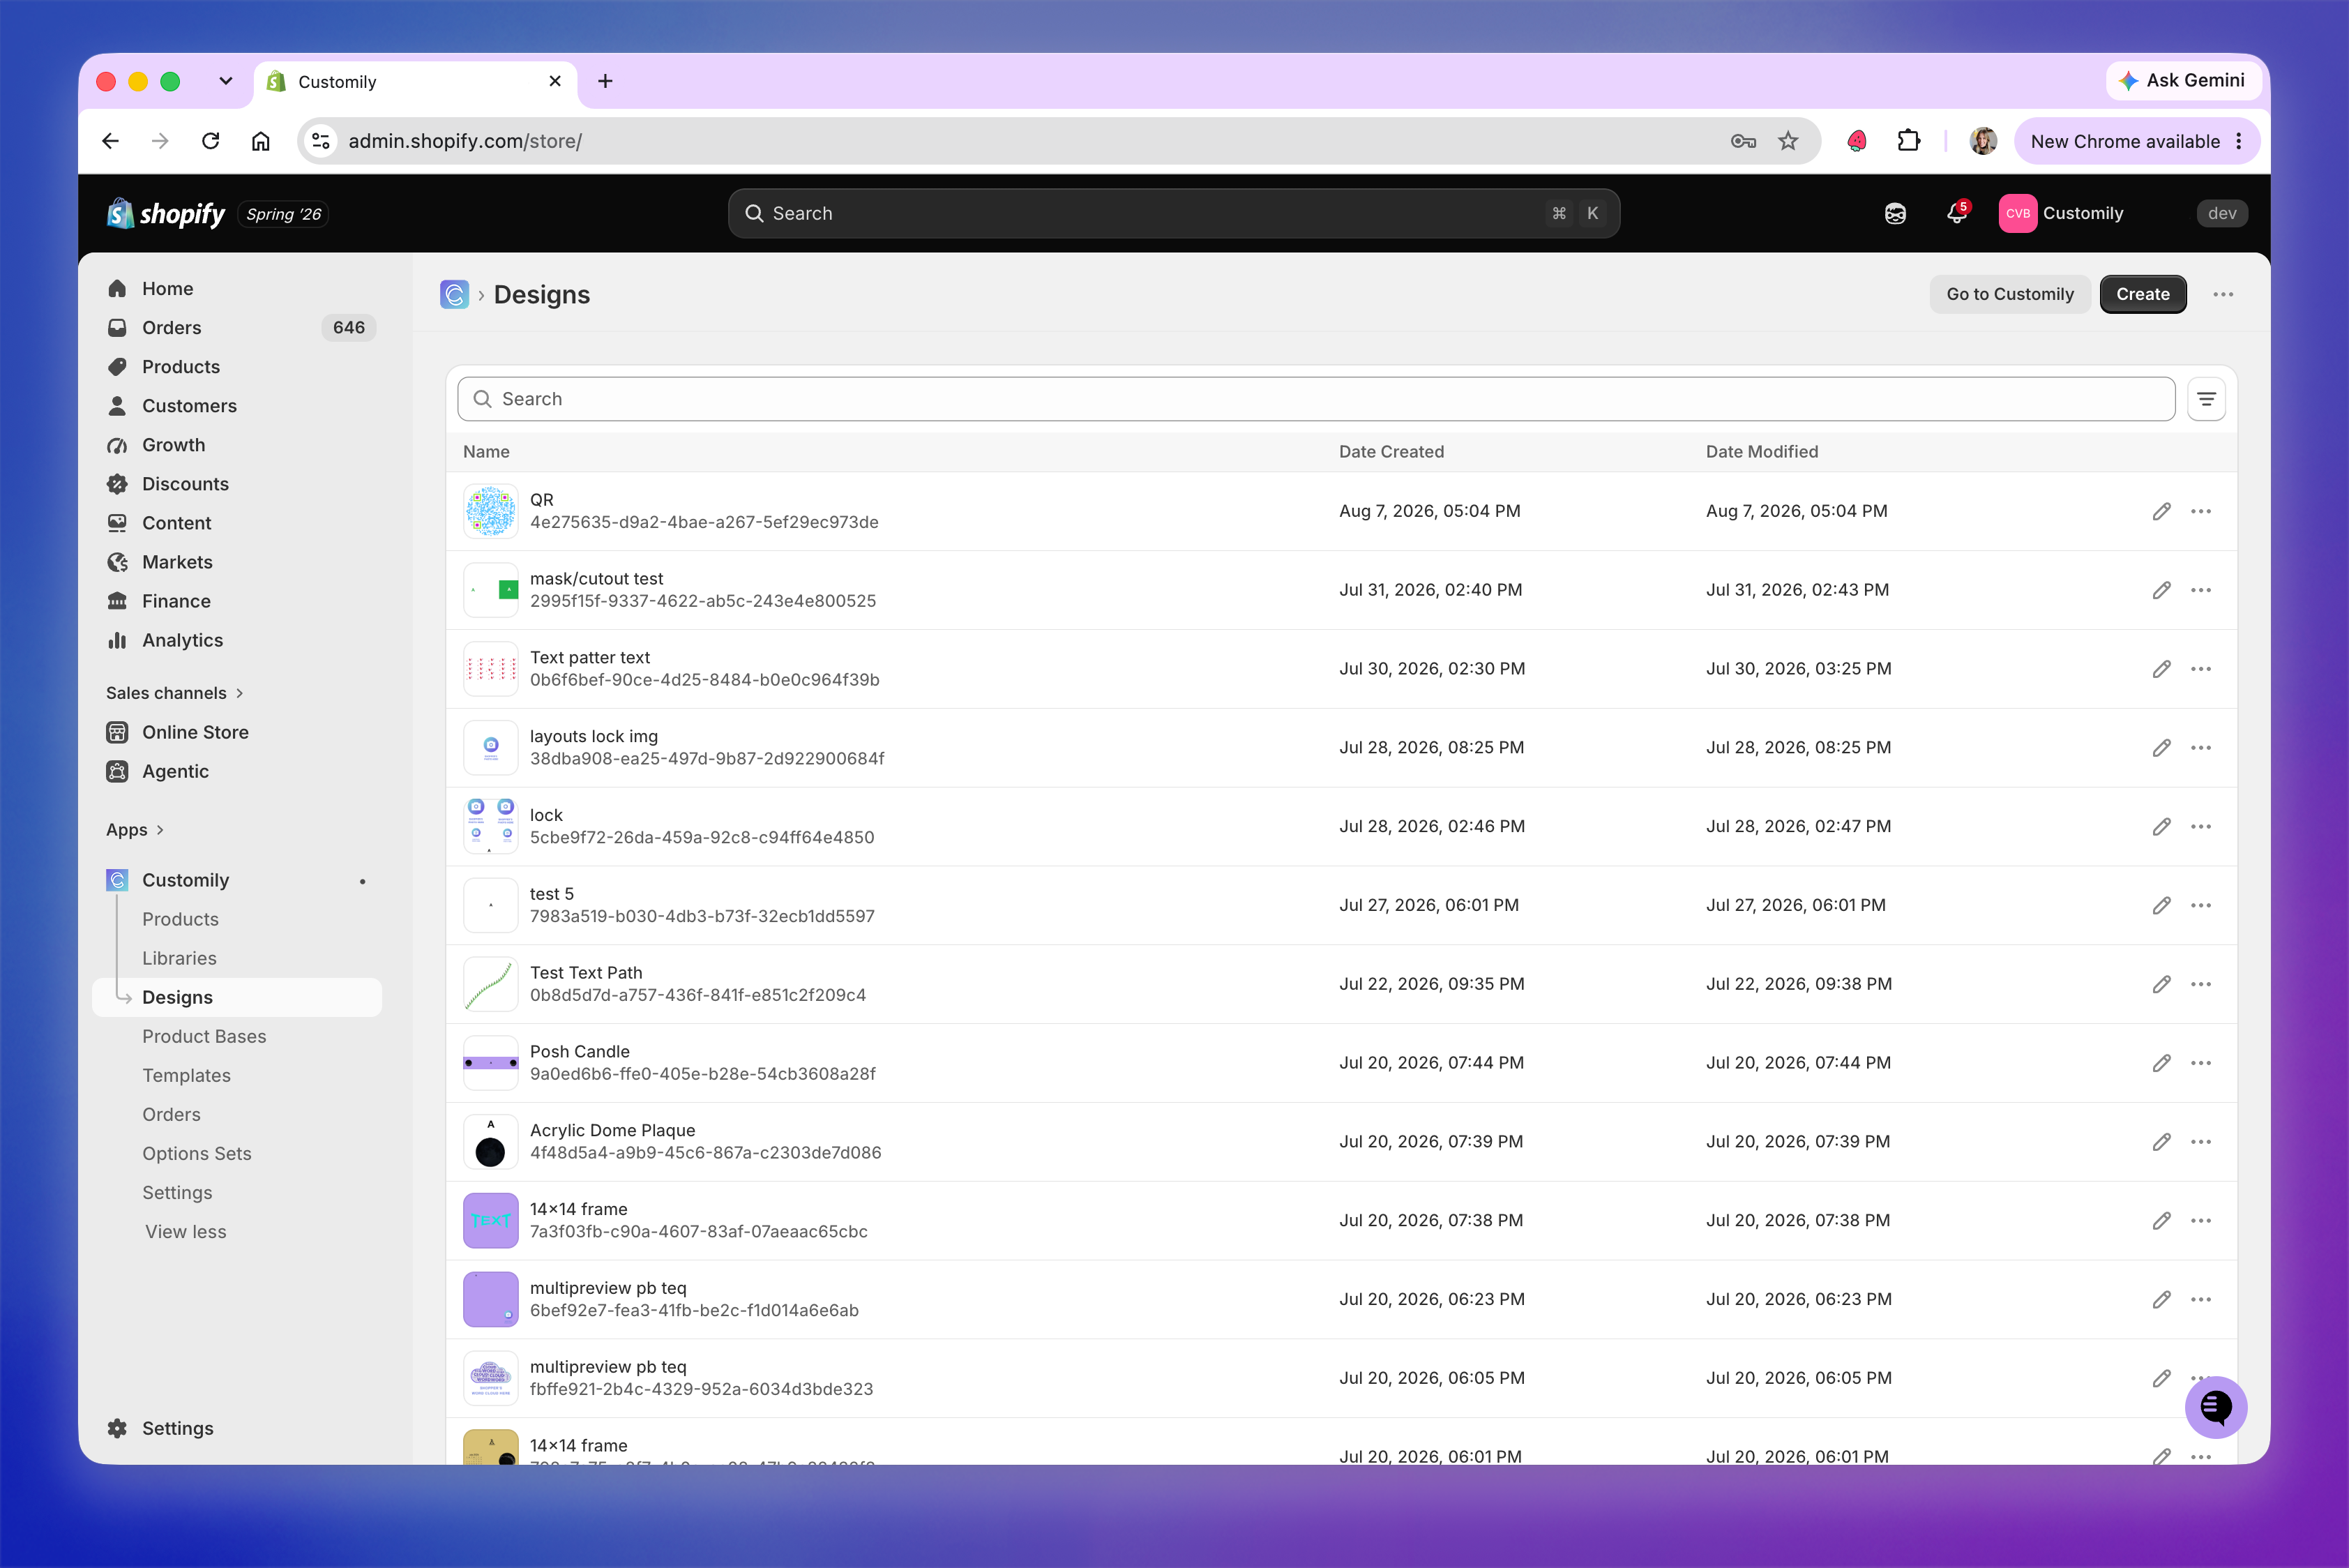The height and width of the screenshot is (1568, 2349).
Task: Open the purple chat support bubble
Action: point(2216,1407)
